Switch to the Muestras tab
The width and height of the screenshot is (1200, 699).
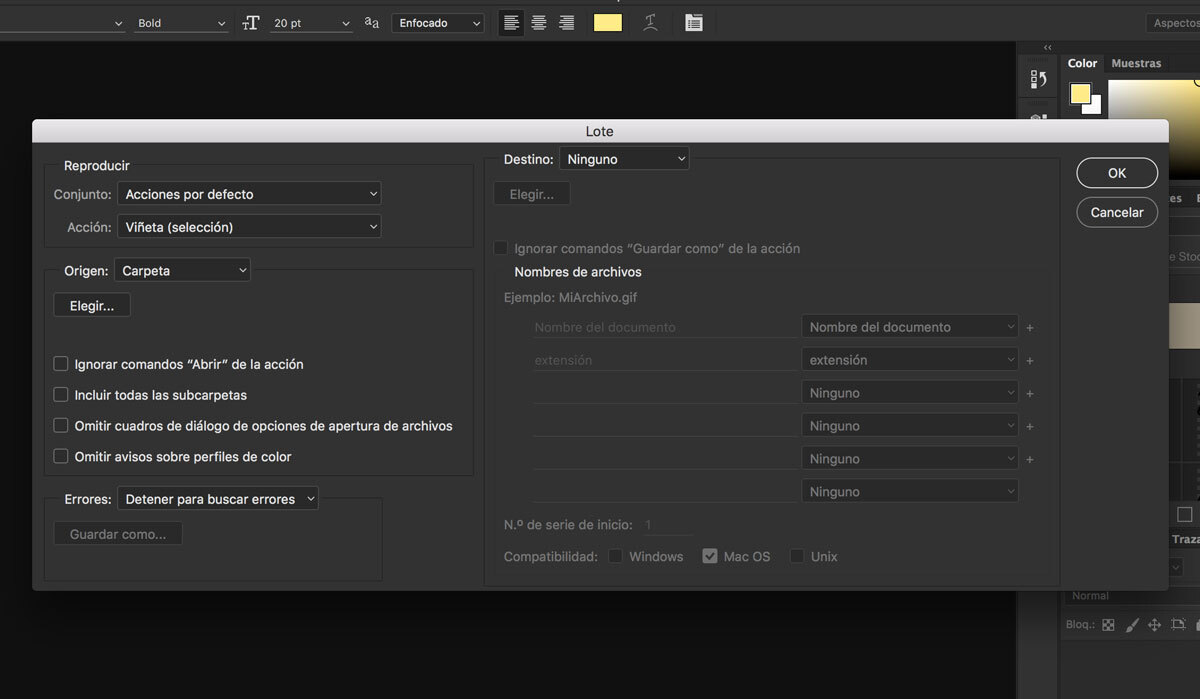[1136, 63]
